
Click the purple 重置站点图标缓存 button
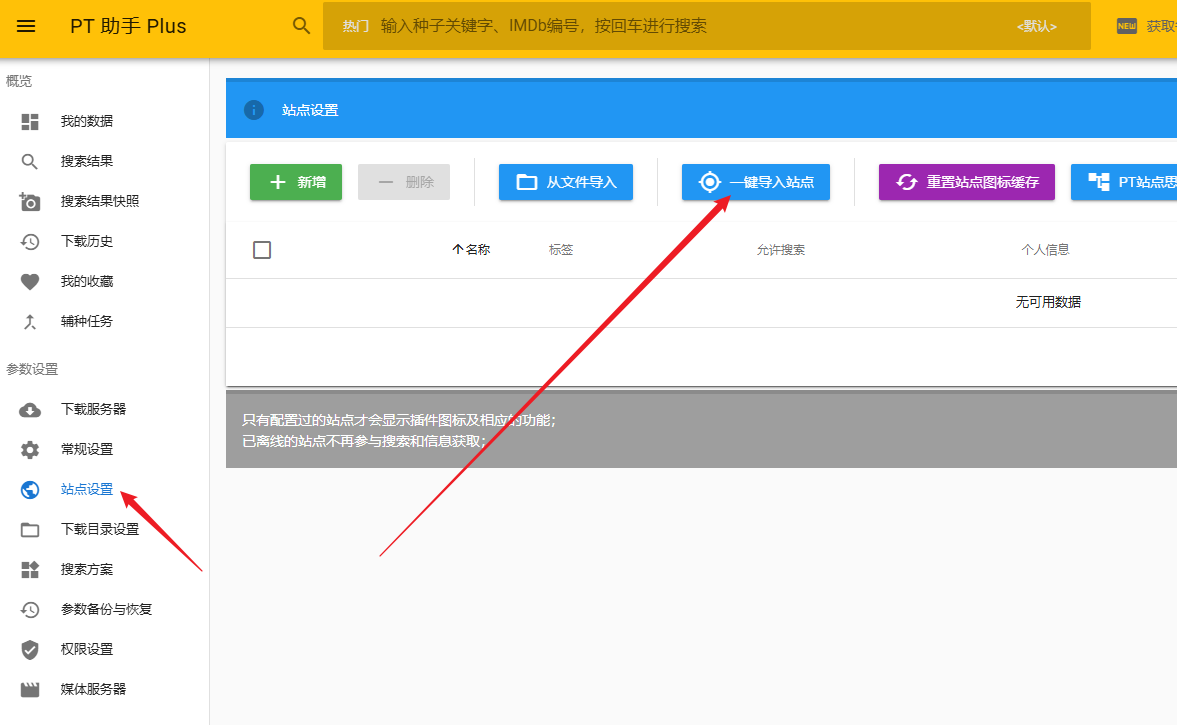pyautogui.click(x=966, y=182)
